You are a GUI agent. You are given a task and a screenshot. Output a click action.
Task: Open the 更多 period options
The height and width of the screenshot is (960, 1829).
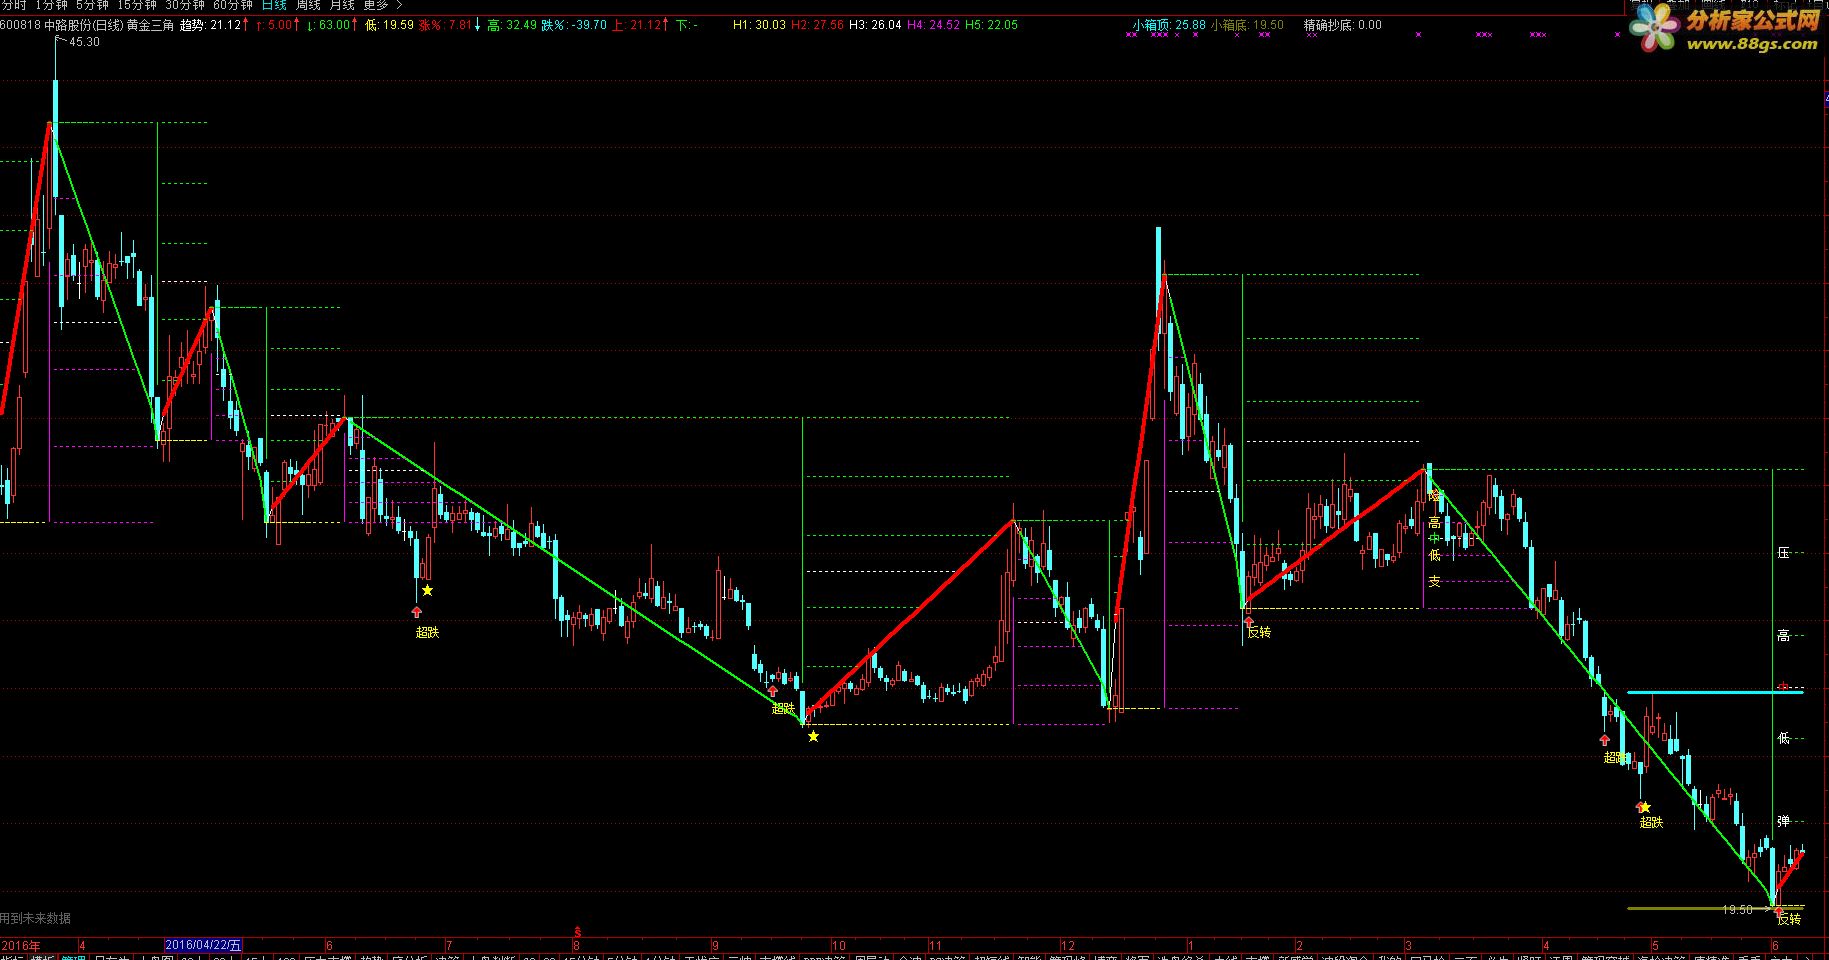click(x=376, y=6)
